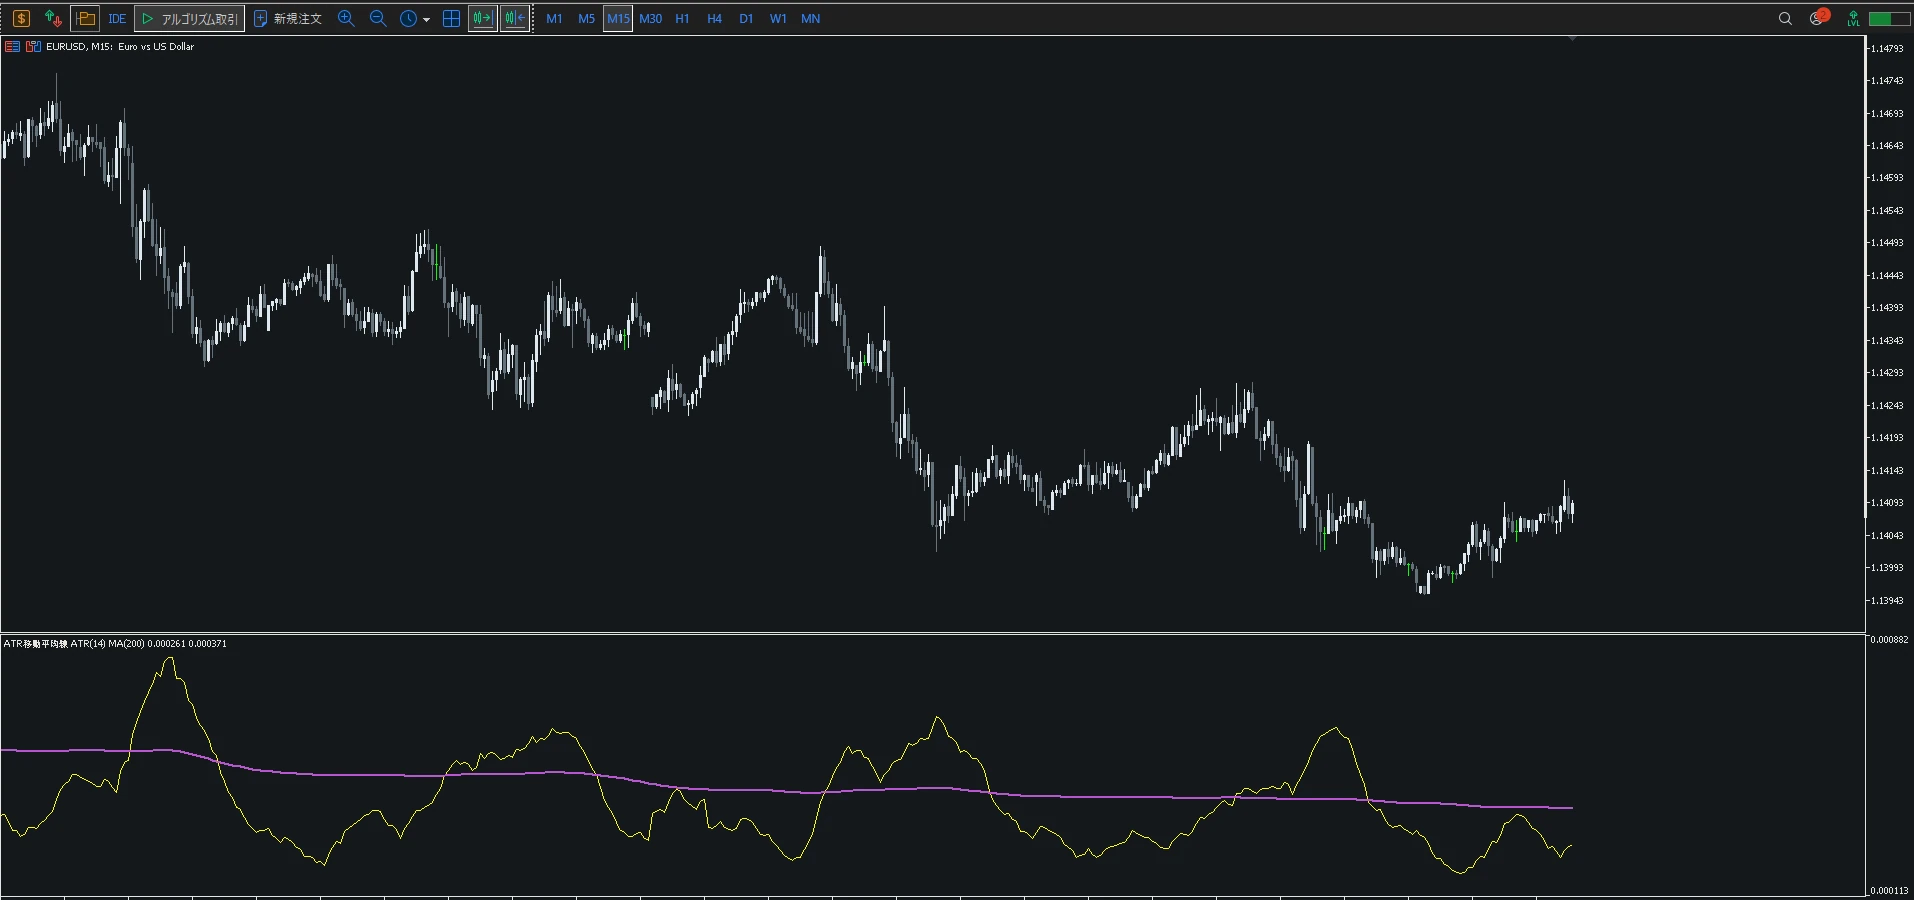This screenshot has width=1914, height=900.
Task: Open the search magnifier icon
Action: tap(1785, 18)
